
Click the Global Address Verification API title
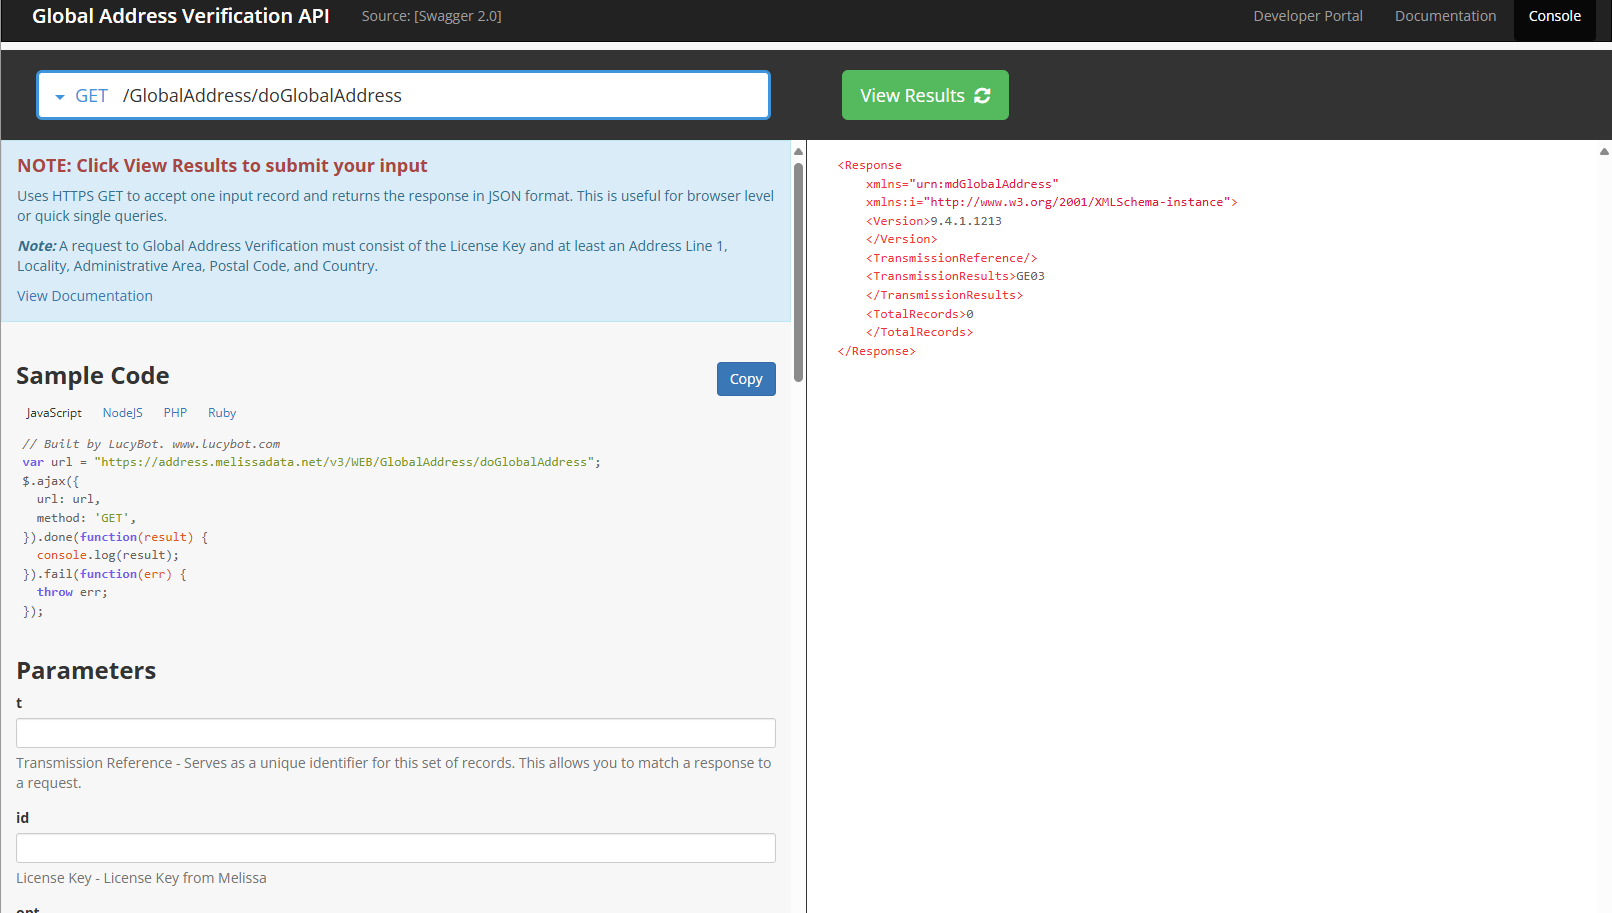click(x=180, y=16)
